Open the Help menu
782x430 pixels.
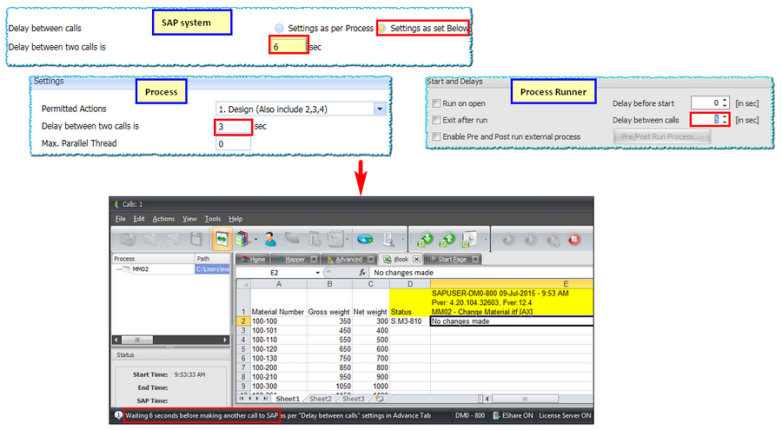point(235,218)
